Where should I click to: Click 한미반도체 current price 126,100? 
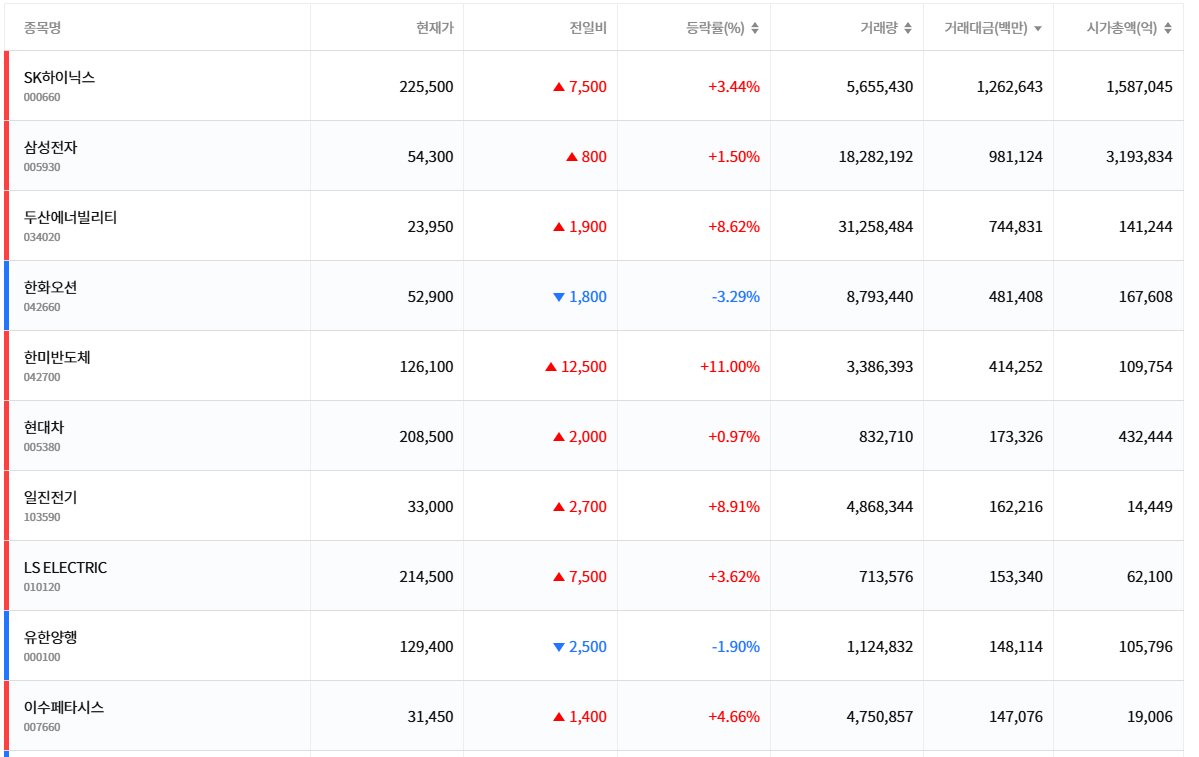[426, 367]
